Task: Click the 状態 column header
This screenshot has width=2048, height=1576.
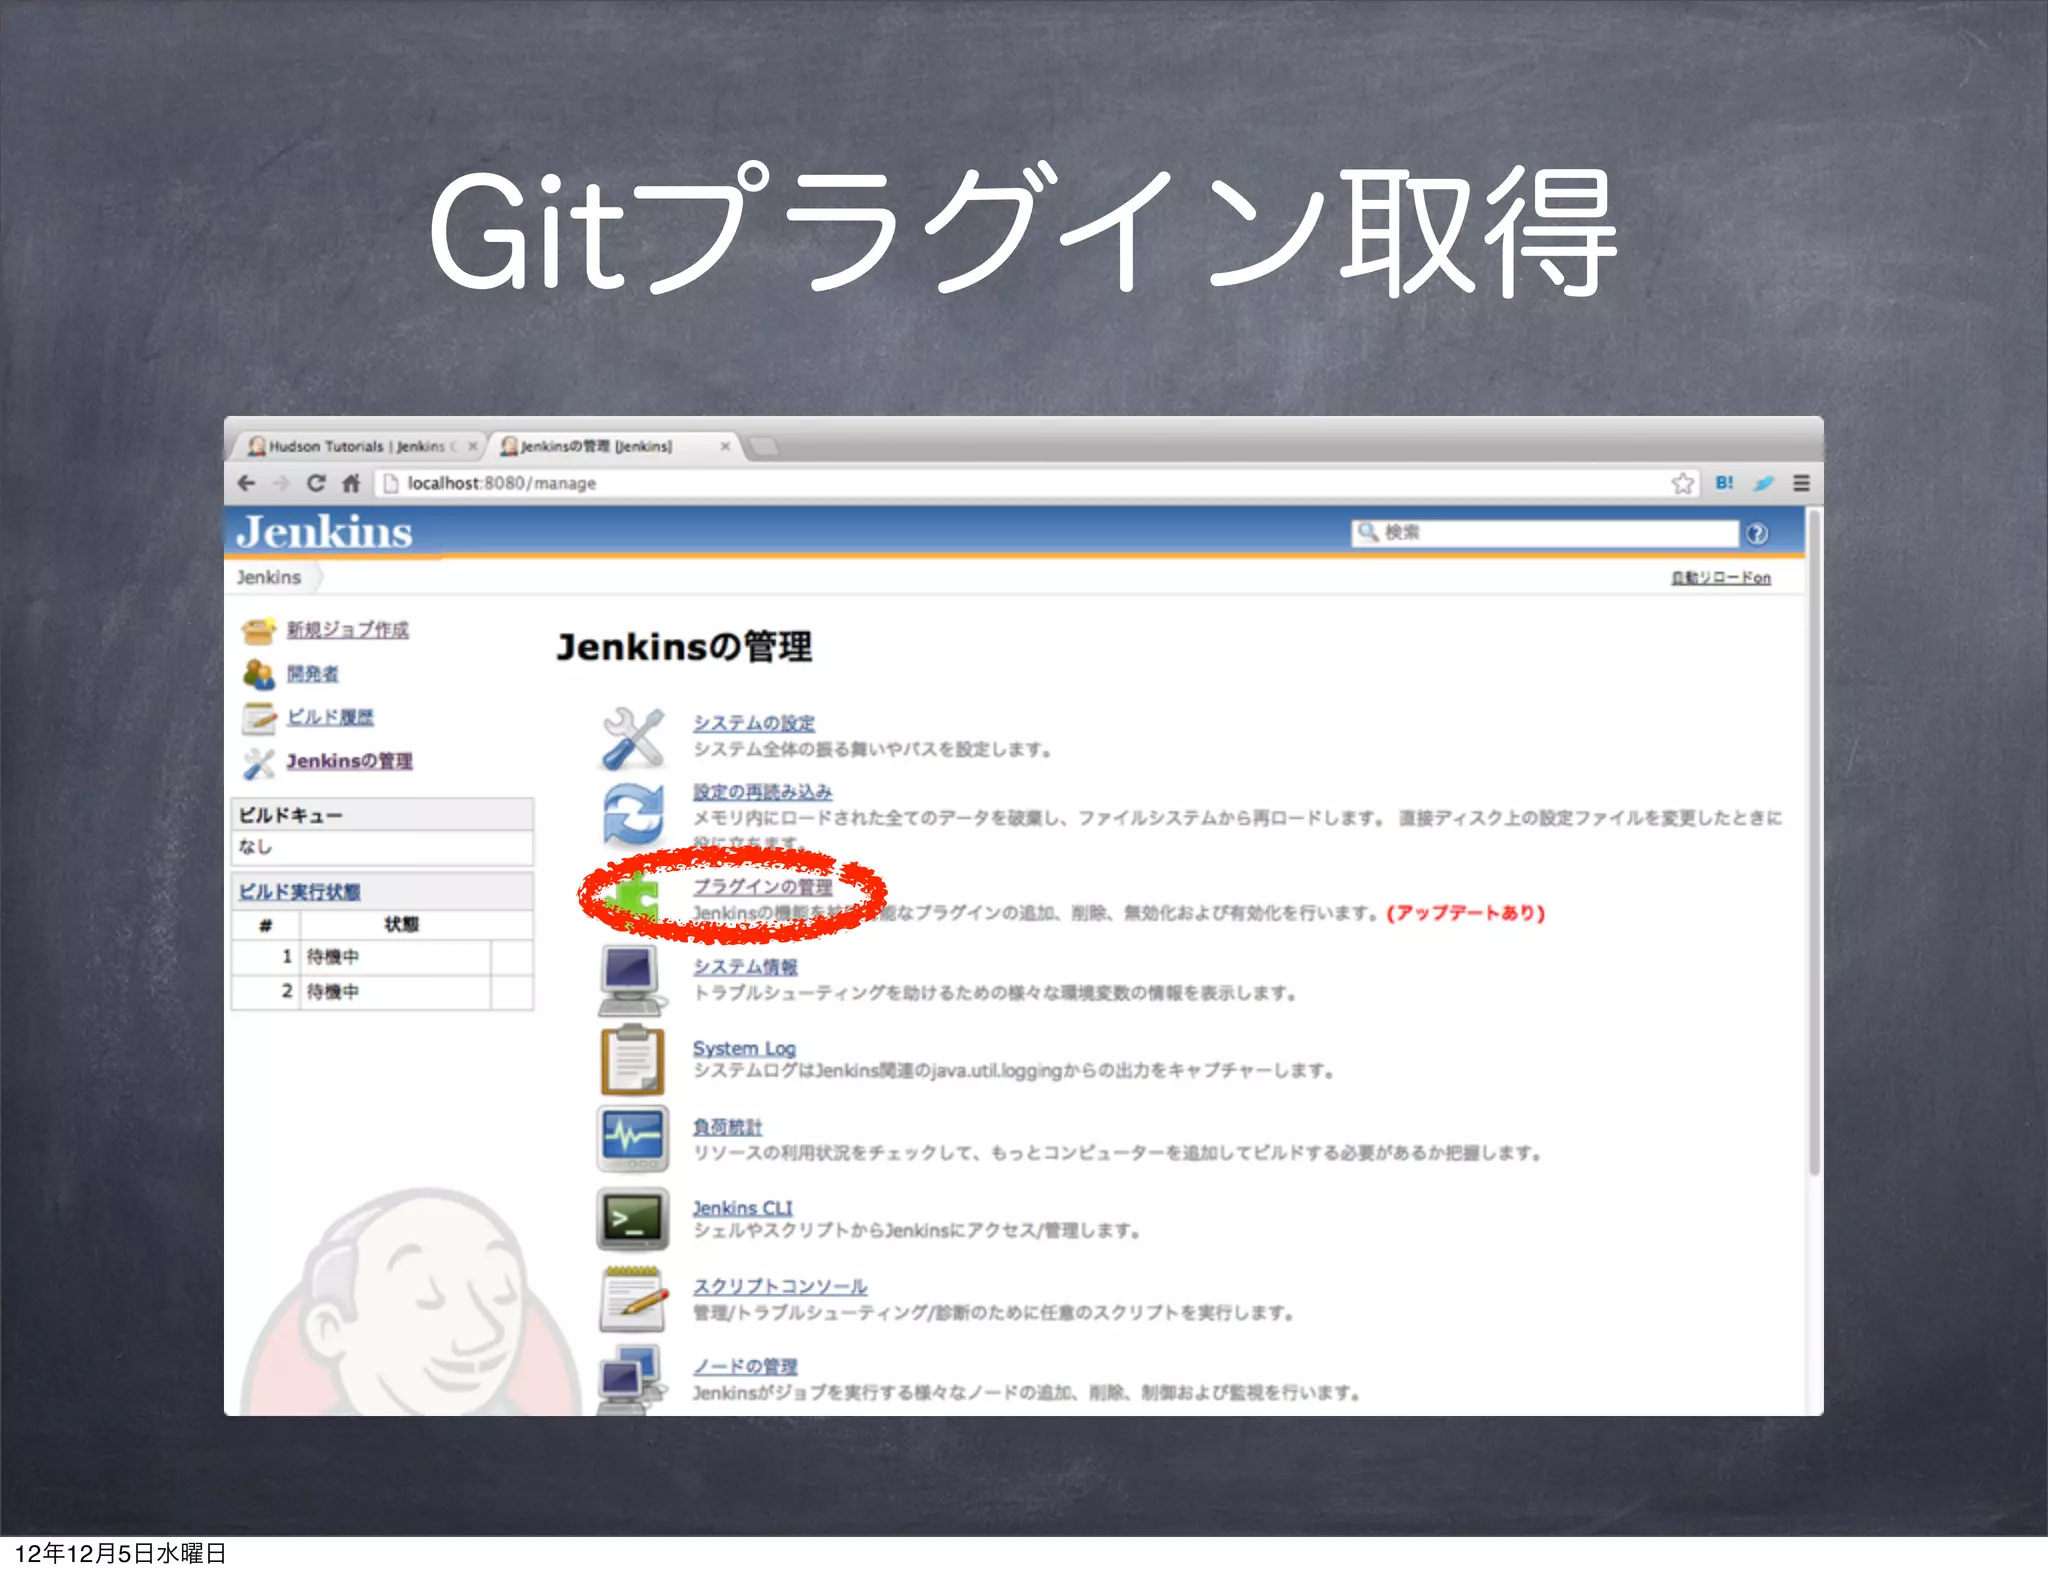Action: pyautogui.click(x=401, y=924)
